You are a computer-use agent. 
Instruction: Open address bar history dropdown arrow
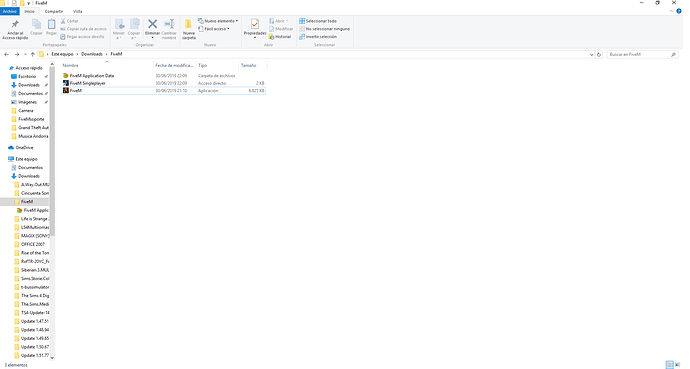pos(591,55)
